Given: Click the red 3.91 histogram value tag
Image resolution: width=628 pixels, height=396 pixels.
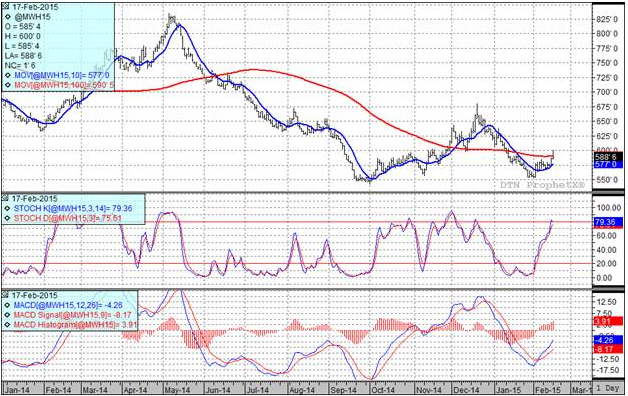Looking at the screenshot, I should [608, 321].
